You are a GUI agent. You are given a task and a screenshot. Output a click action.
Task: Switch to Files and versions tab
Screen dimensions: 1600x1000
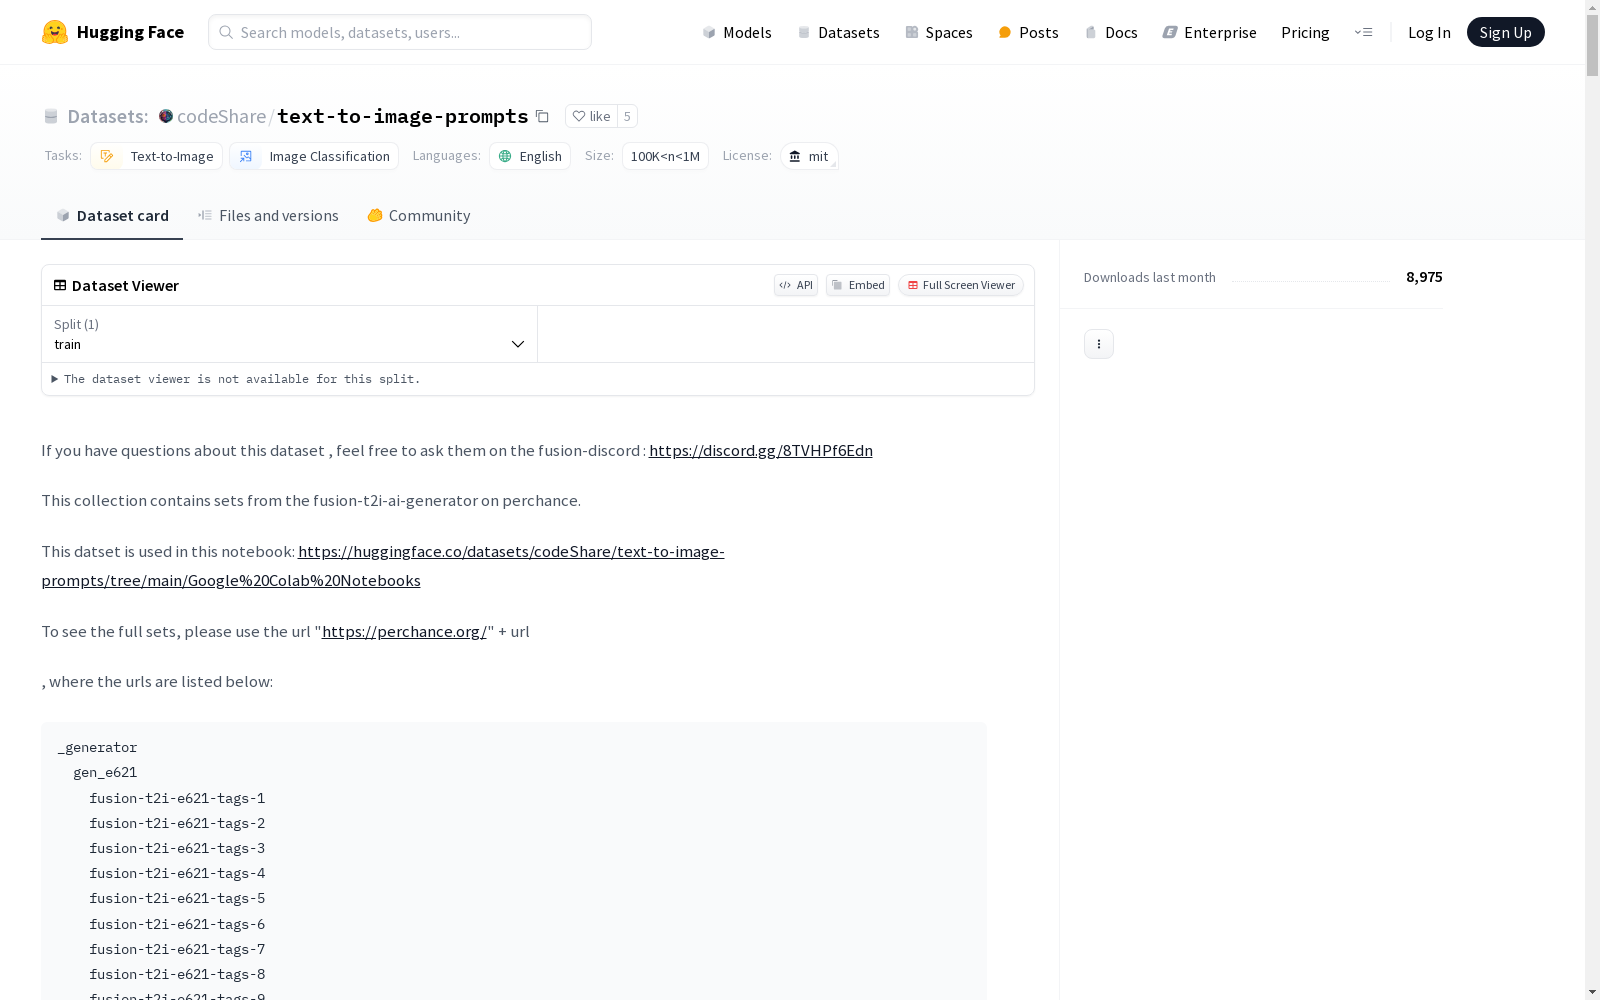click(x=268, y=216)
